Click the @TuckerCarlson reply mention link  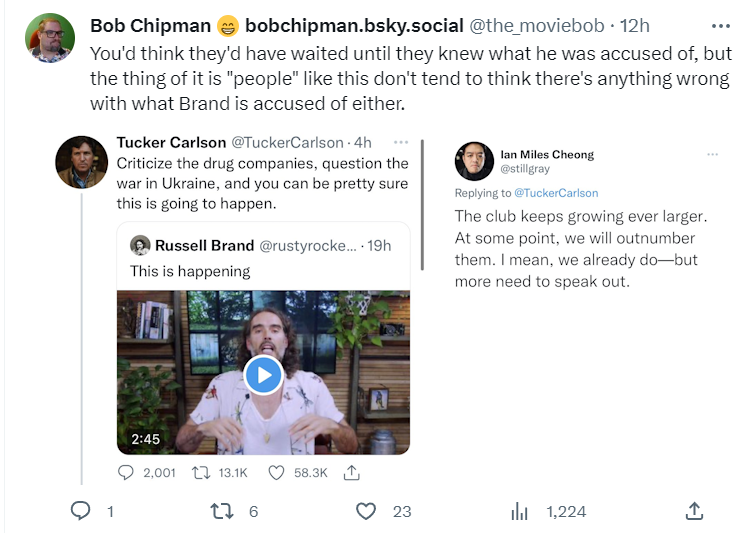point(556,193)
